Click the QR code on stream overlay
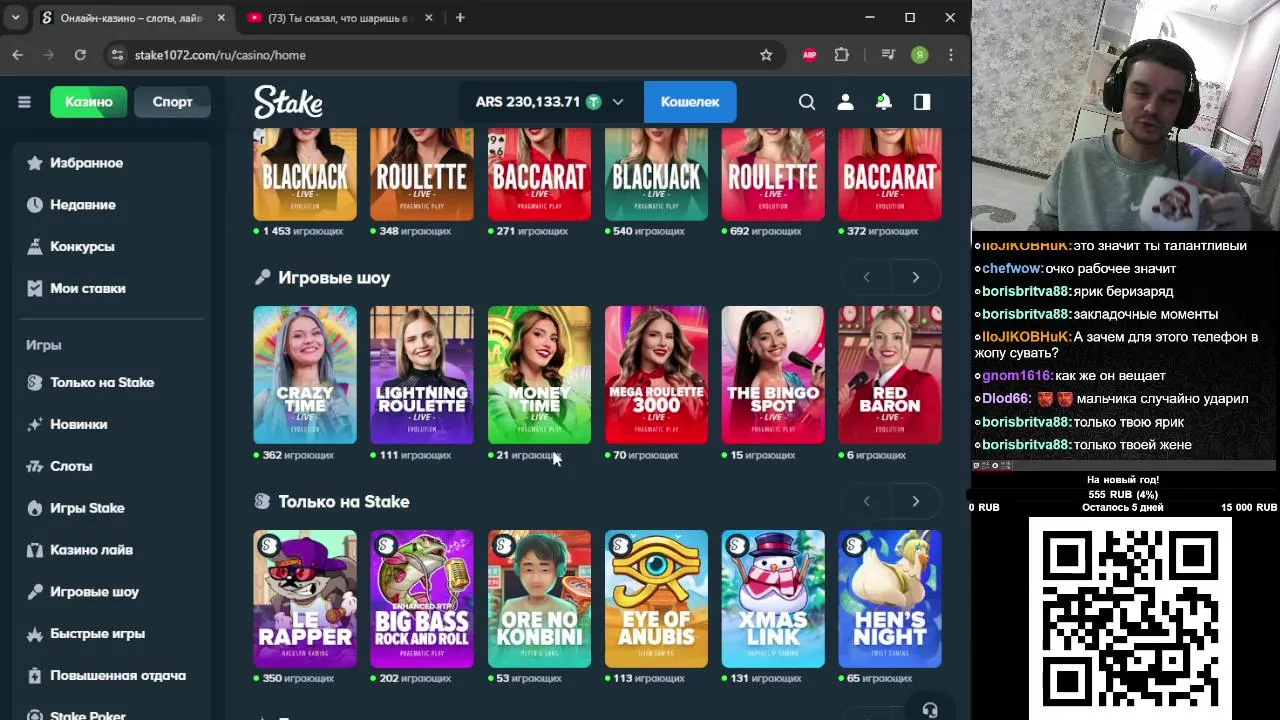 [x=1130, y=617]
